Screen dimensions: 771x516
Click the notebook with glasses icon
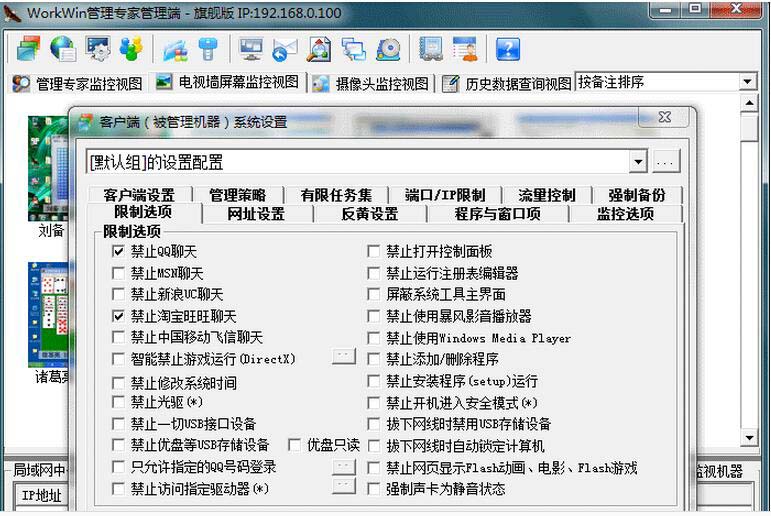(x=431, y=49)
